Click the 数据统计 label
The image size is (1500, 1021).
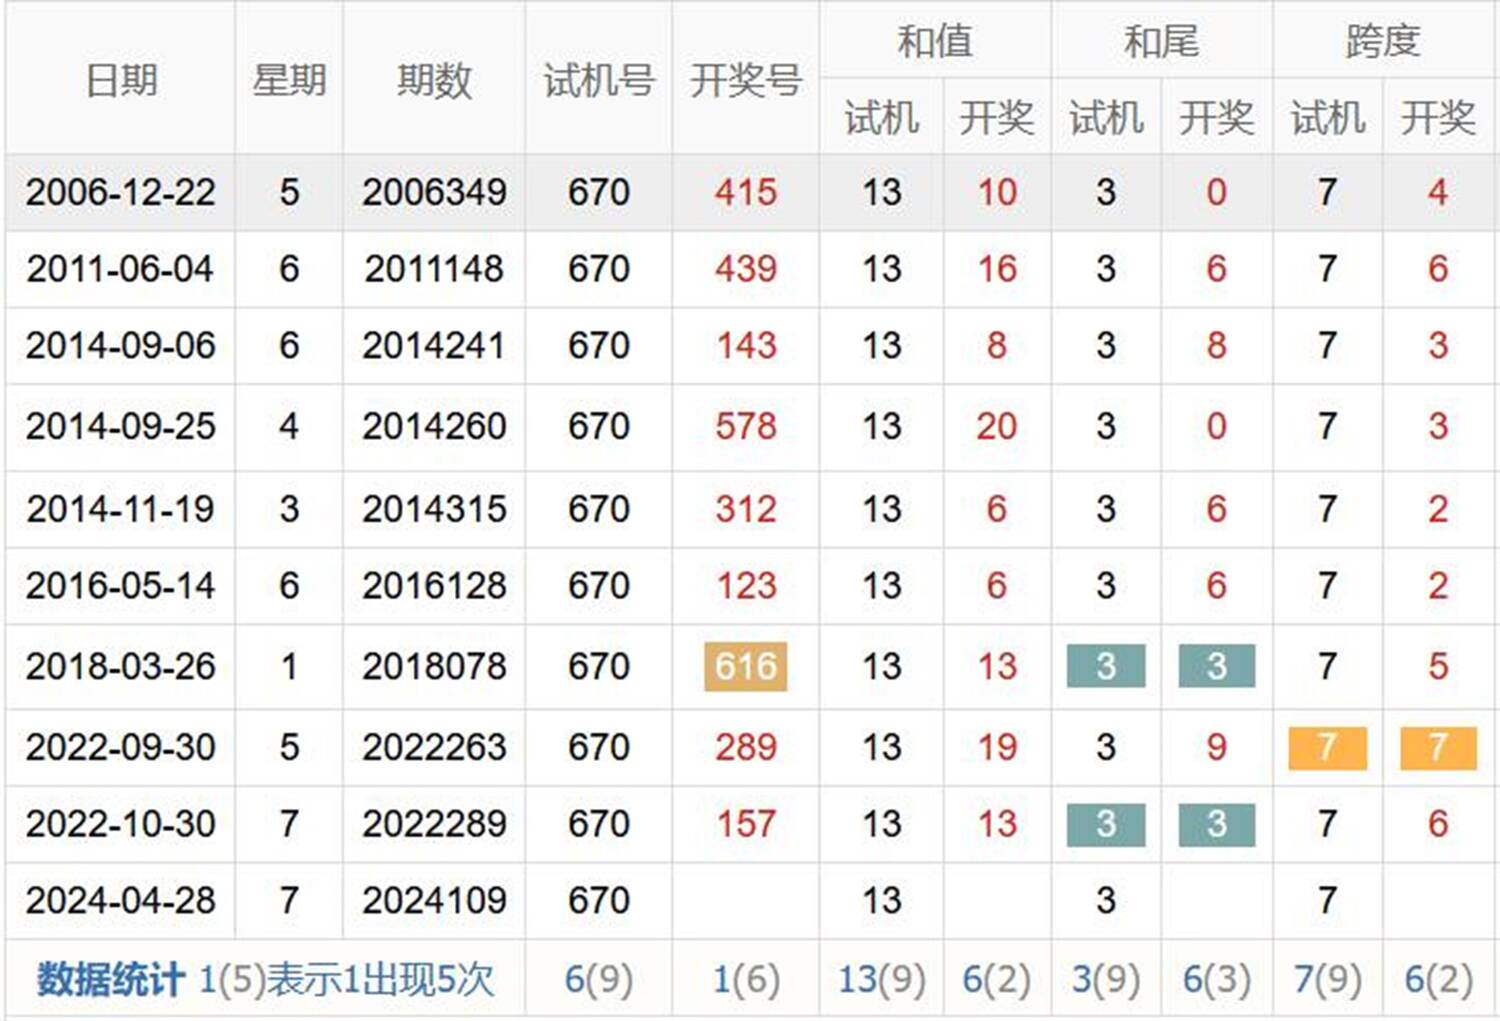tap(110, 979)
